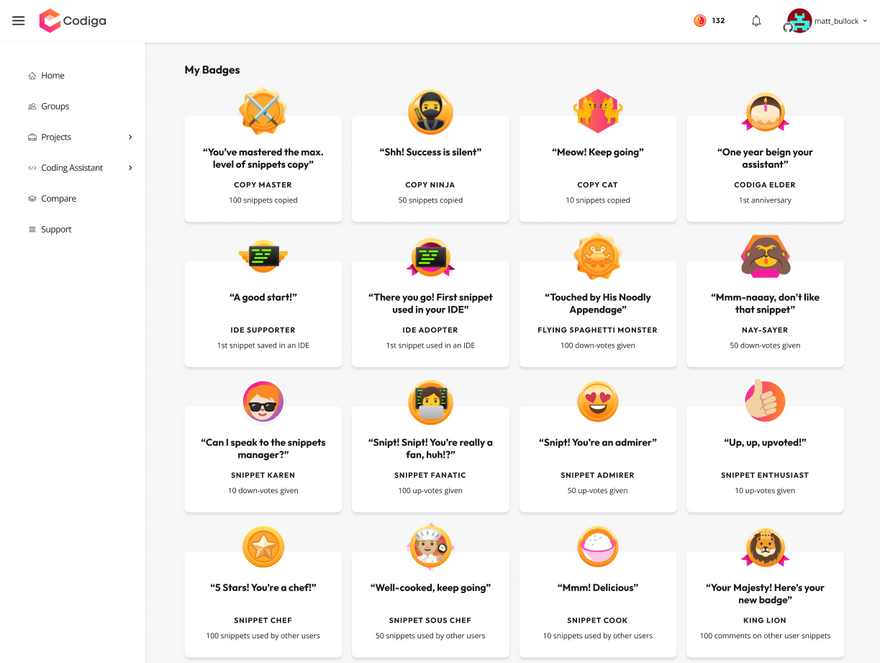Expand the Projects submenu arrow

pos(130,137)
